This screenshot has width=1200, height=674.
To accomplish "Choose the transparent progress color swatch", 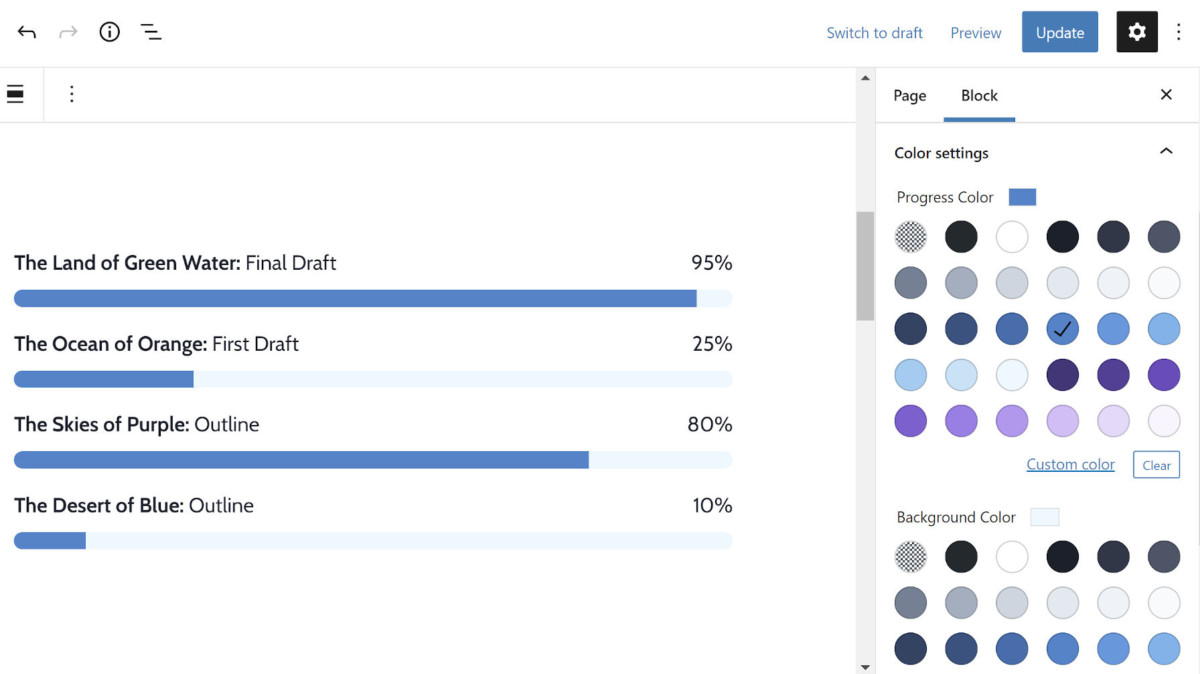I will [x=911, y=237].
